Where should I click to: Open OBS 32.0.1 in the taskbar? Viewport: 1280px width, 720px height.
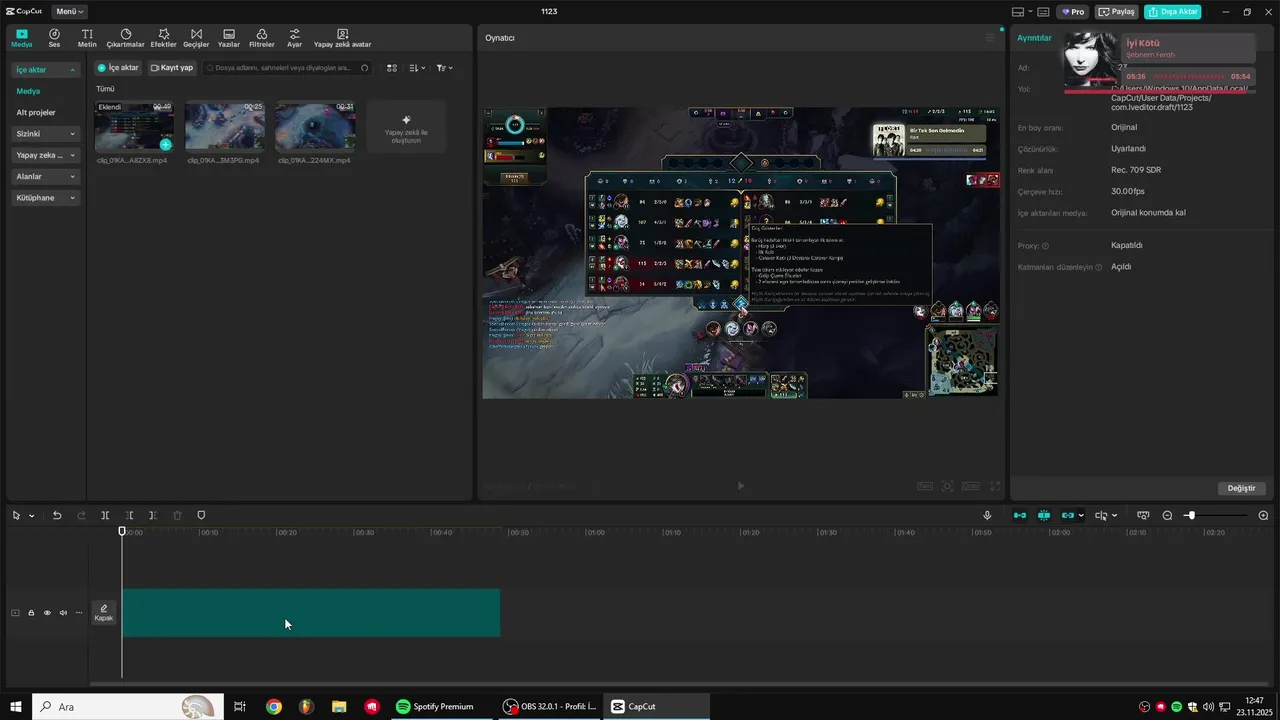point(550,707)
